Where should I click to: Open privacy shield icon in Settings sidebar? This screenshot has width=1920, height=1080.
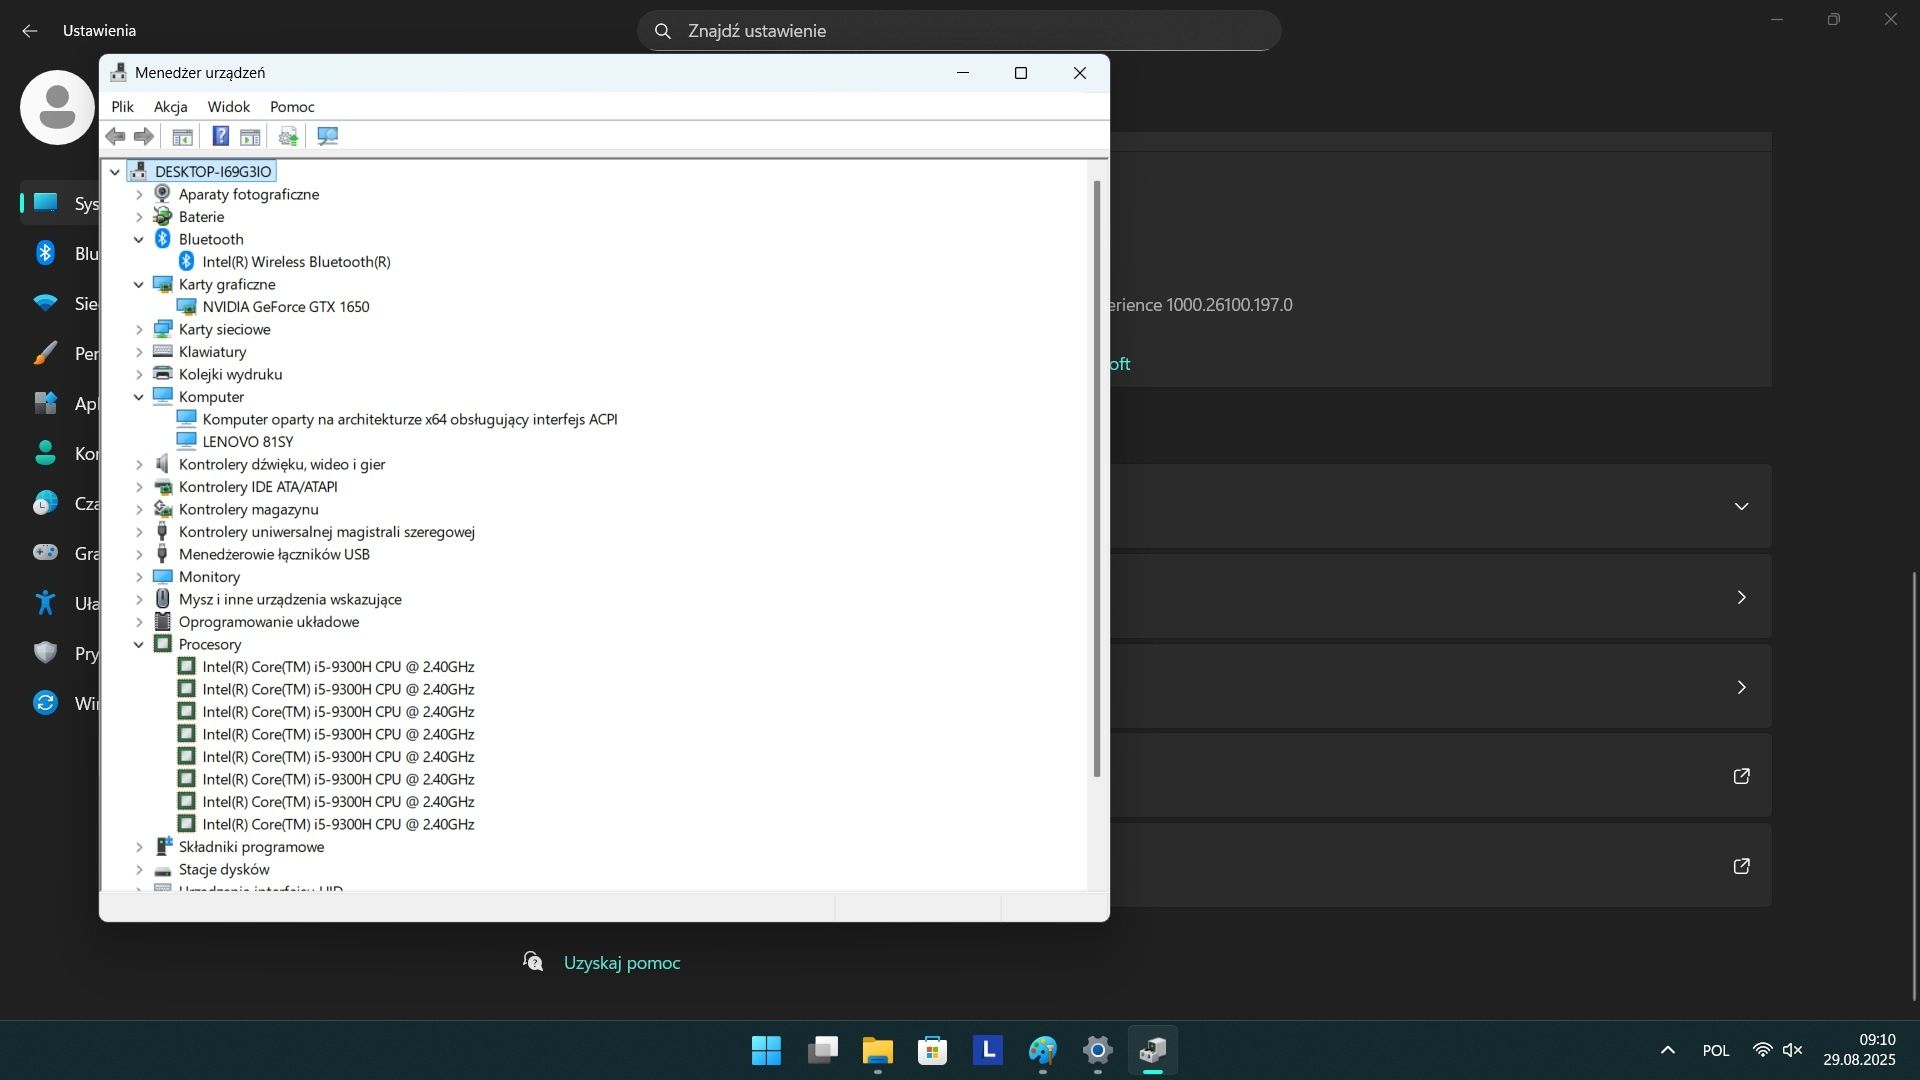tap(46, 653)
